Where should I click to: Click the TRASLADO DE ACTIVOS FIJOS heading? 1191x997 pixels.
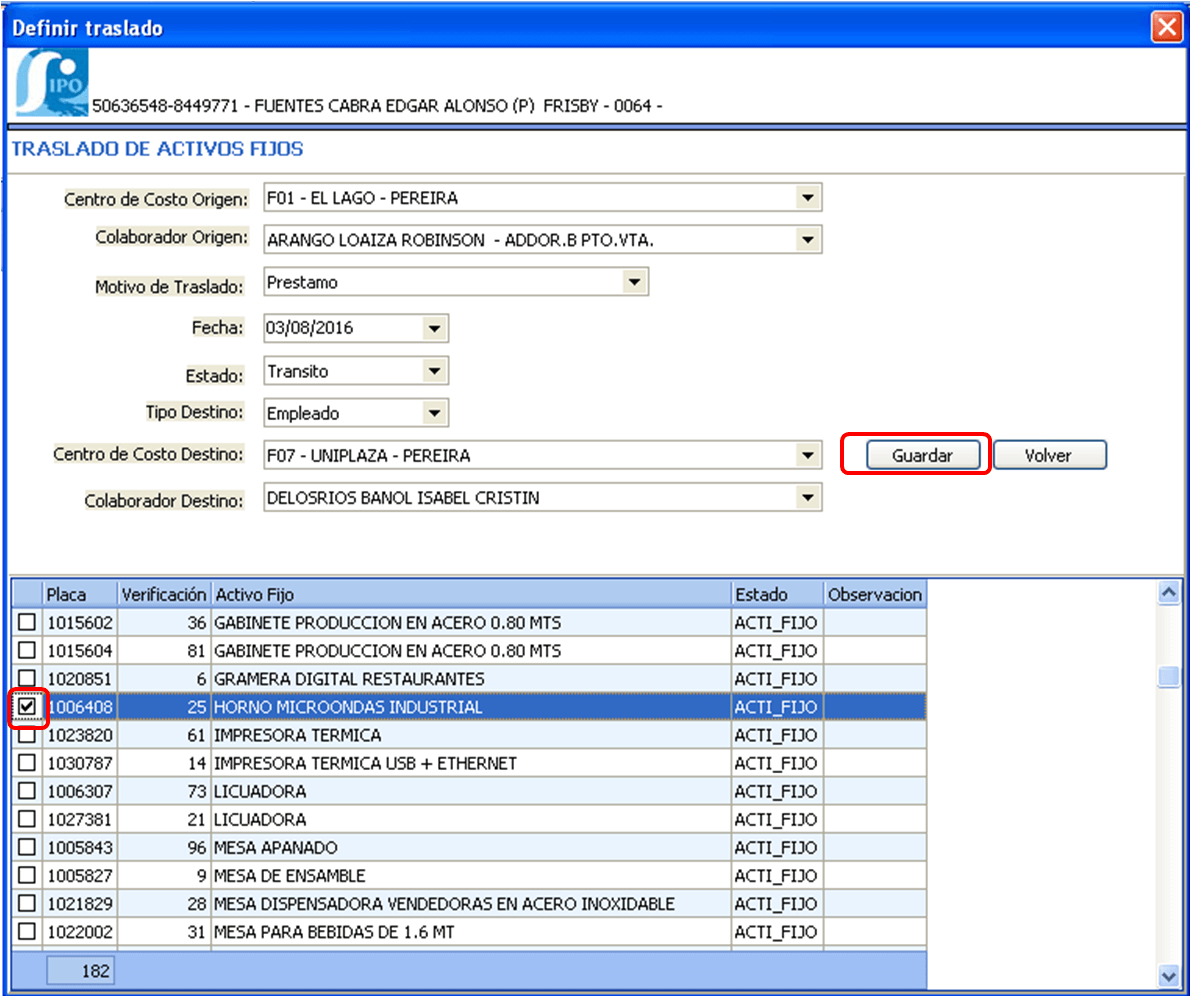point(157,149)
